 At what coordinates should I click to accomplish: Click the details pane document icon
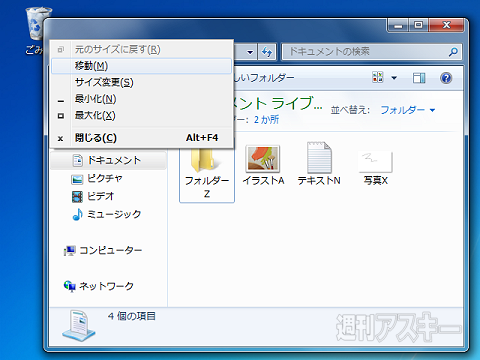point(79,325)
